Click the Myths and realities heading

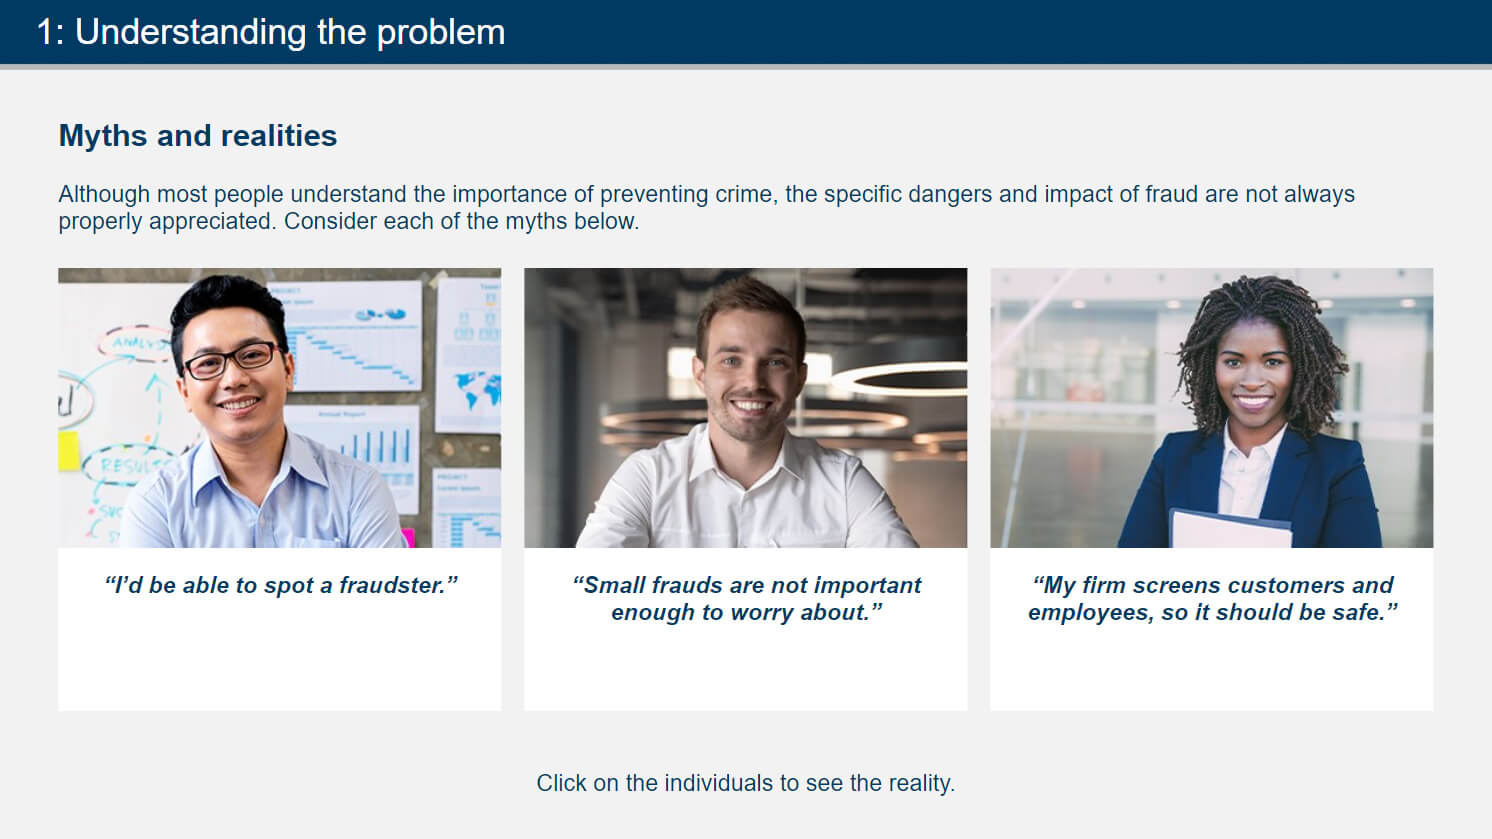click(197, 135)
